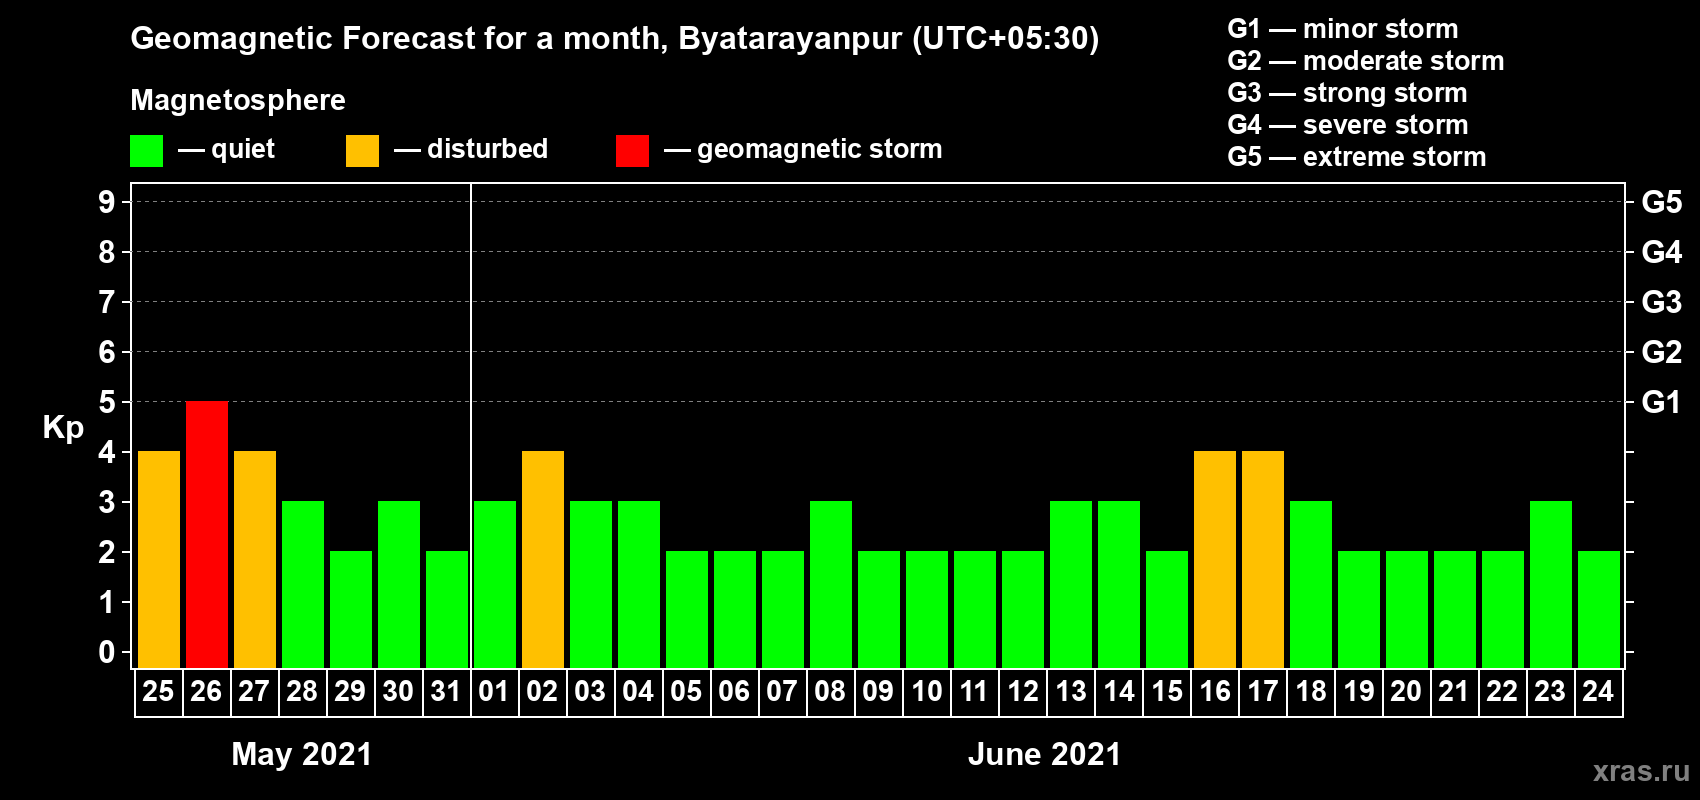Viewport: 1700px width, 800px height.
Task: Click the orange bar for June 02
Action: pos(543,560)
